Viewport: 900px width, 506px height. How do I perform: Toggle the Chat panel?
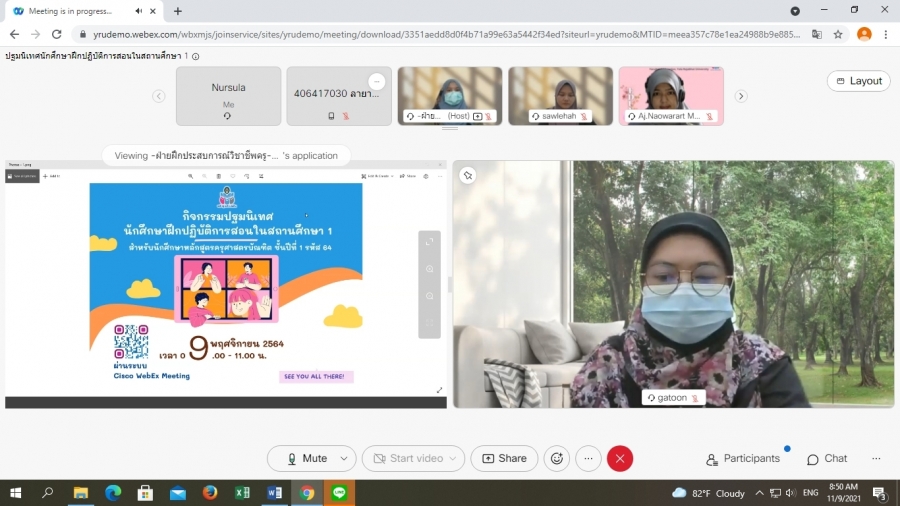coord(827,458)
